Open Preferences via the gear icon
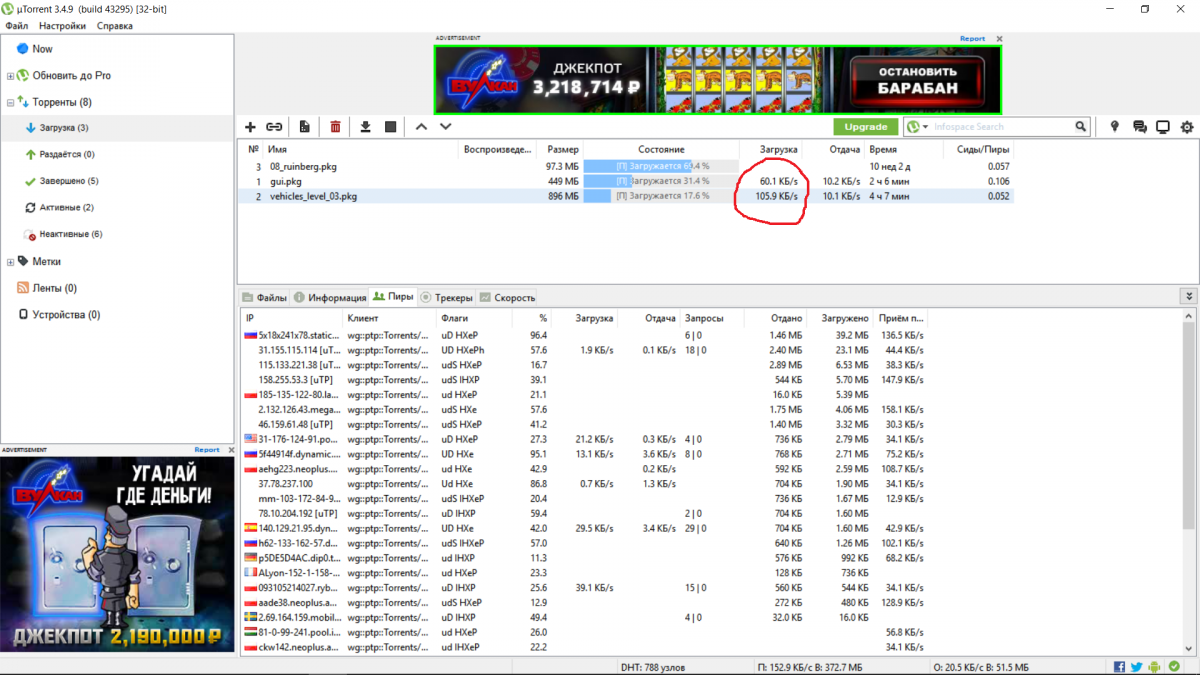Viewport: 1200px width, 675px height. click(x=1187, y=127)
